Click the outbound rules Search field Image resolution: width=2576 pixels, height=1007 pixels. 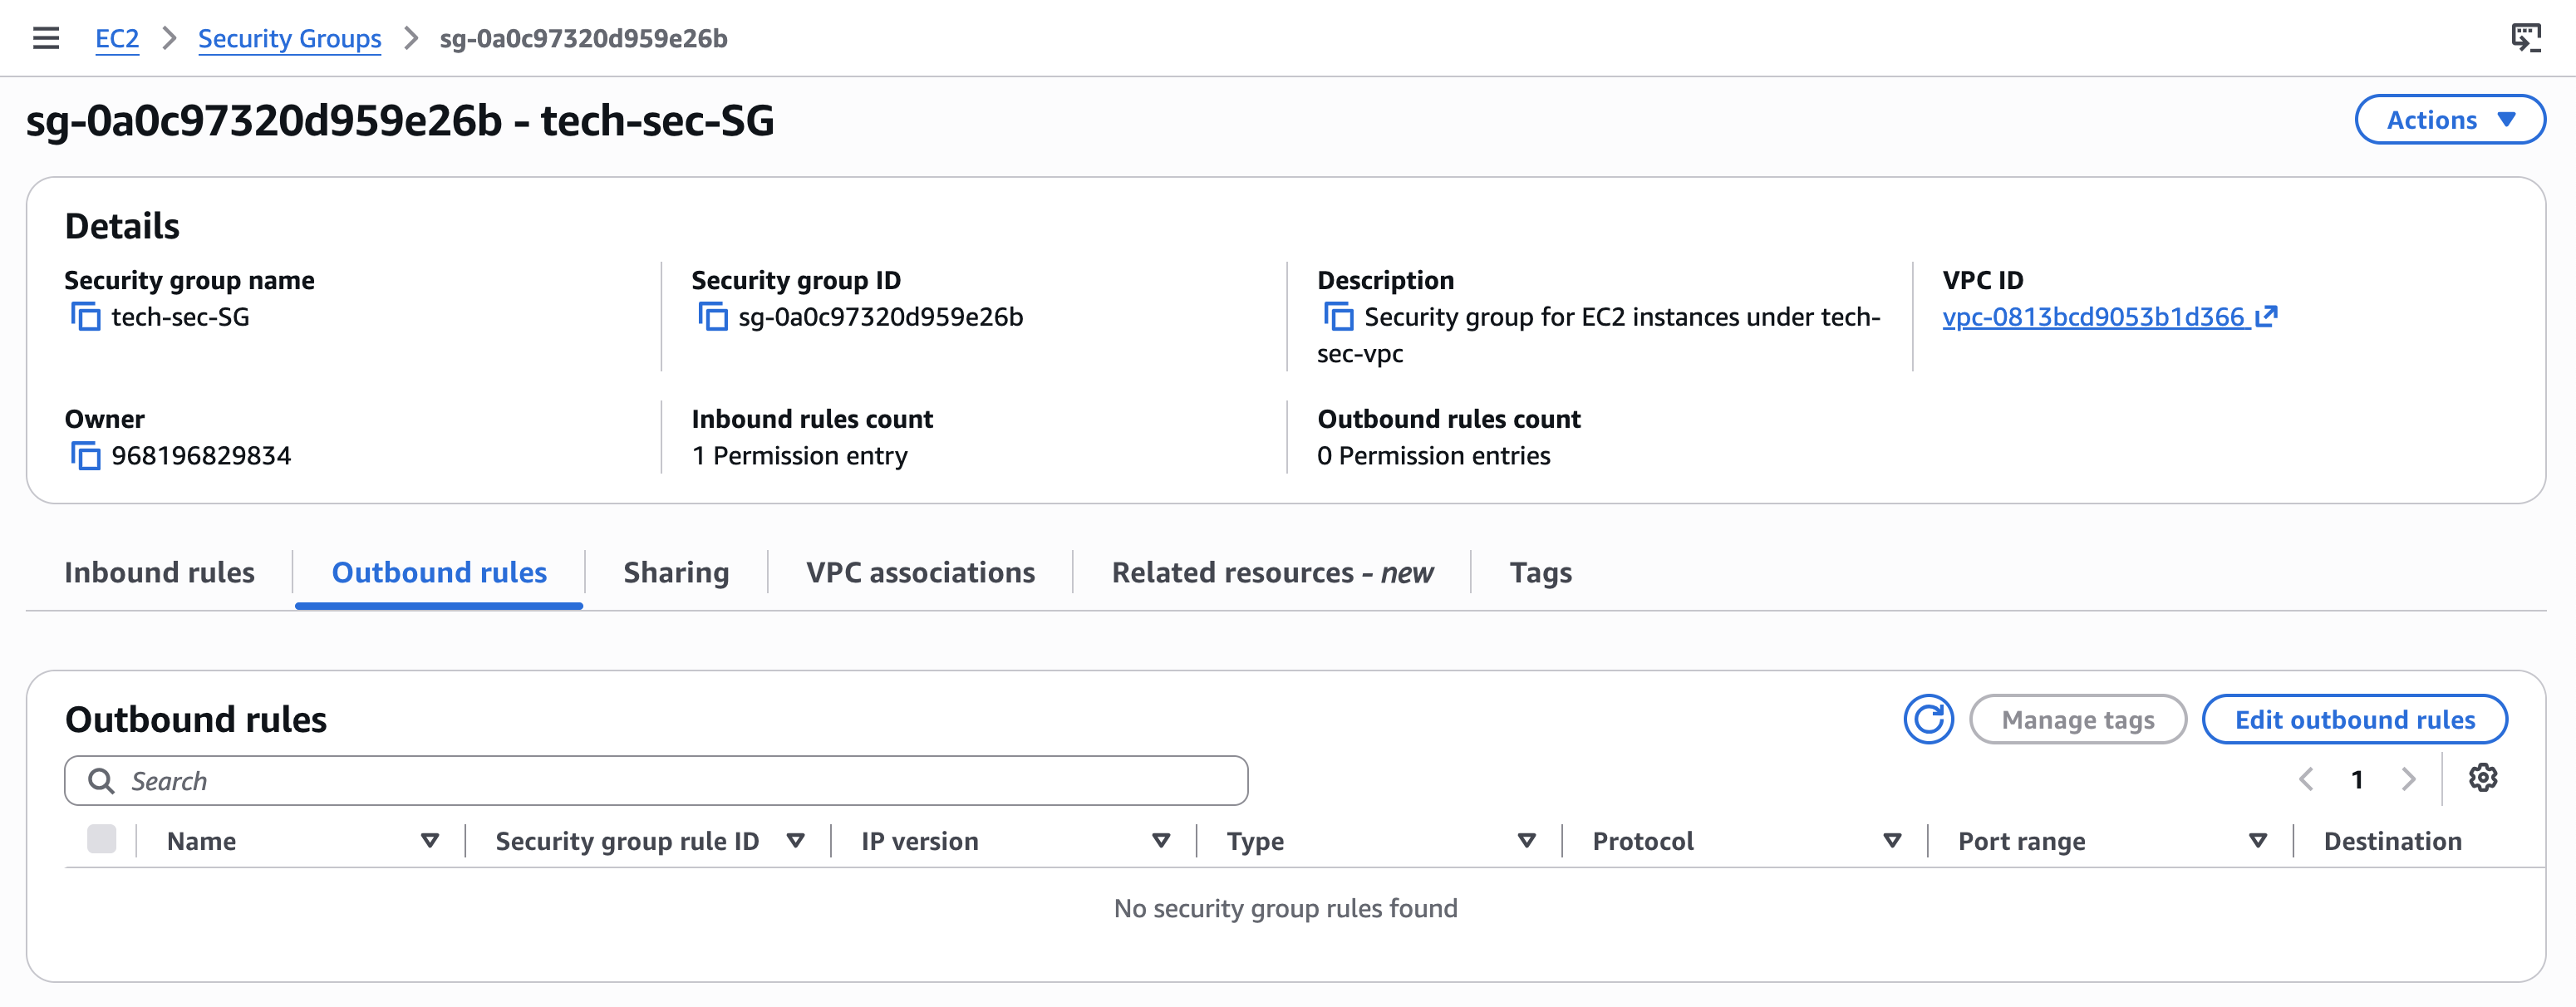[656, 781]
